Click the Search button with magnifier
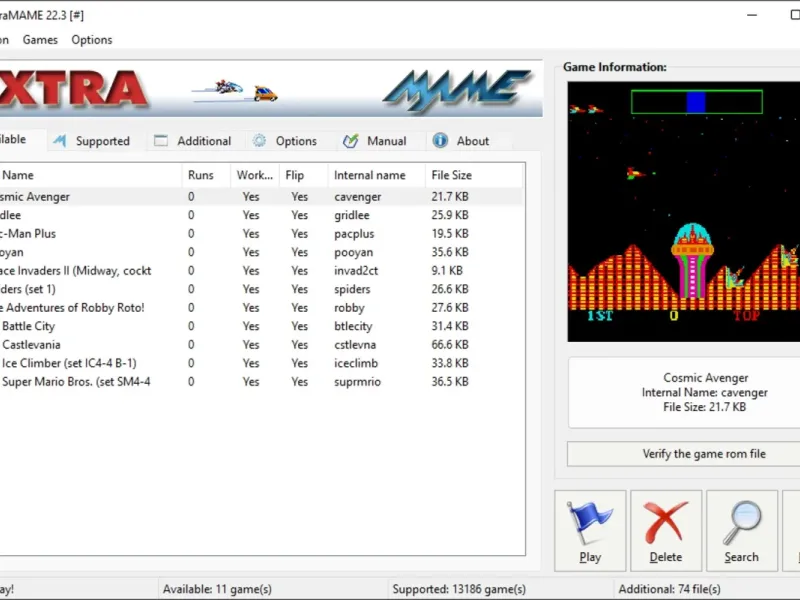The height and width of the screenshot is (600, 800). (x=742, y=531)
